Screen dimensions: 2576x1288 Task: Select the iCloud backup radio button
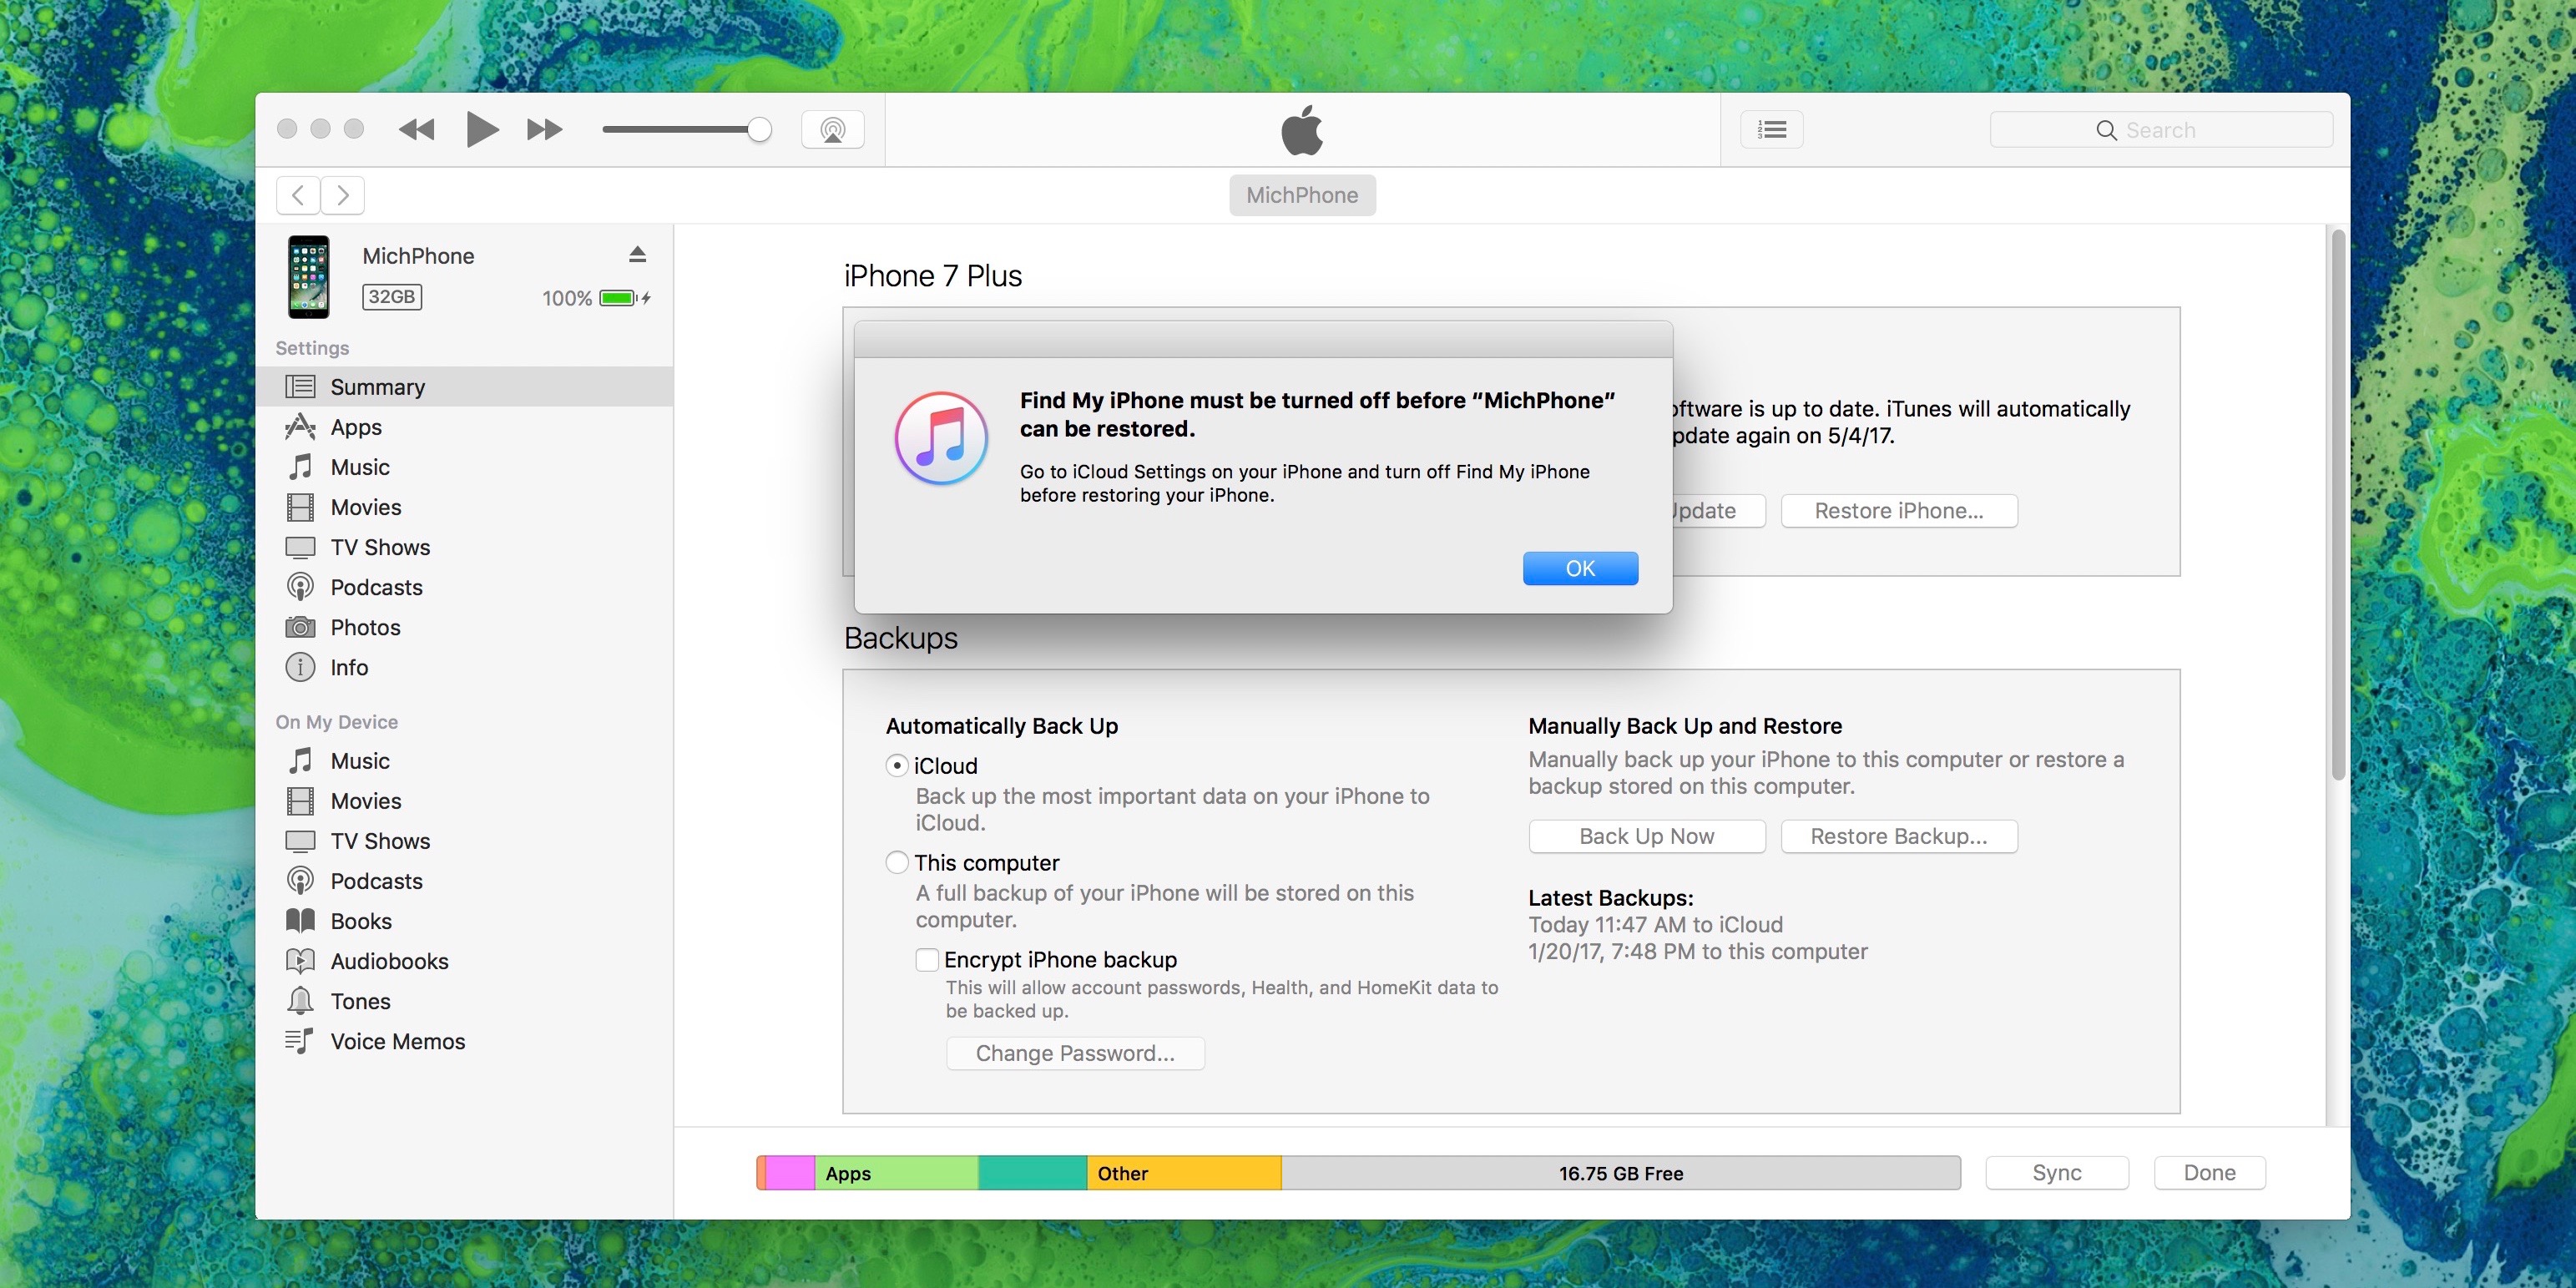(x=897, y=766)
